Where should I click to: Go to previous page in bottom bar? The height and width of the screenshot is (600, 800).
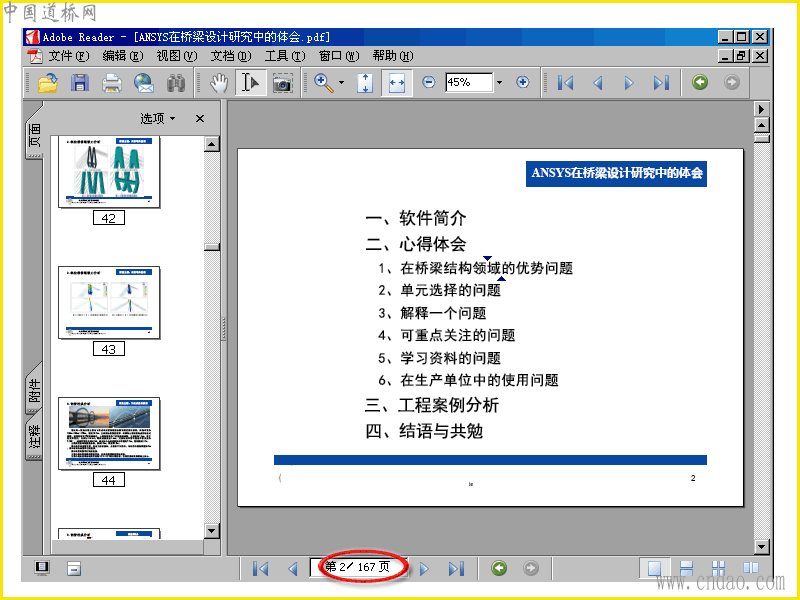pyautogui.click(x=293, y=568)
